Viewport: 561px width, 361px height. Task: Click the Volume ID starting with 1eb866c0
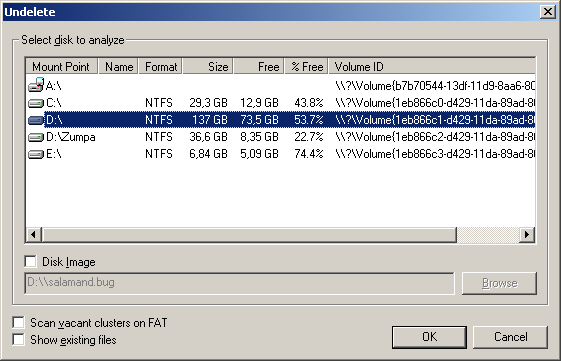[x=435, y=103]
